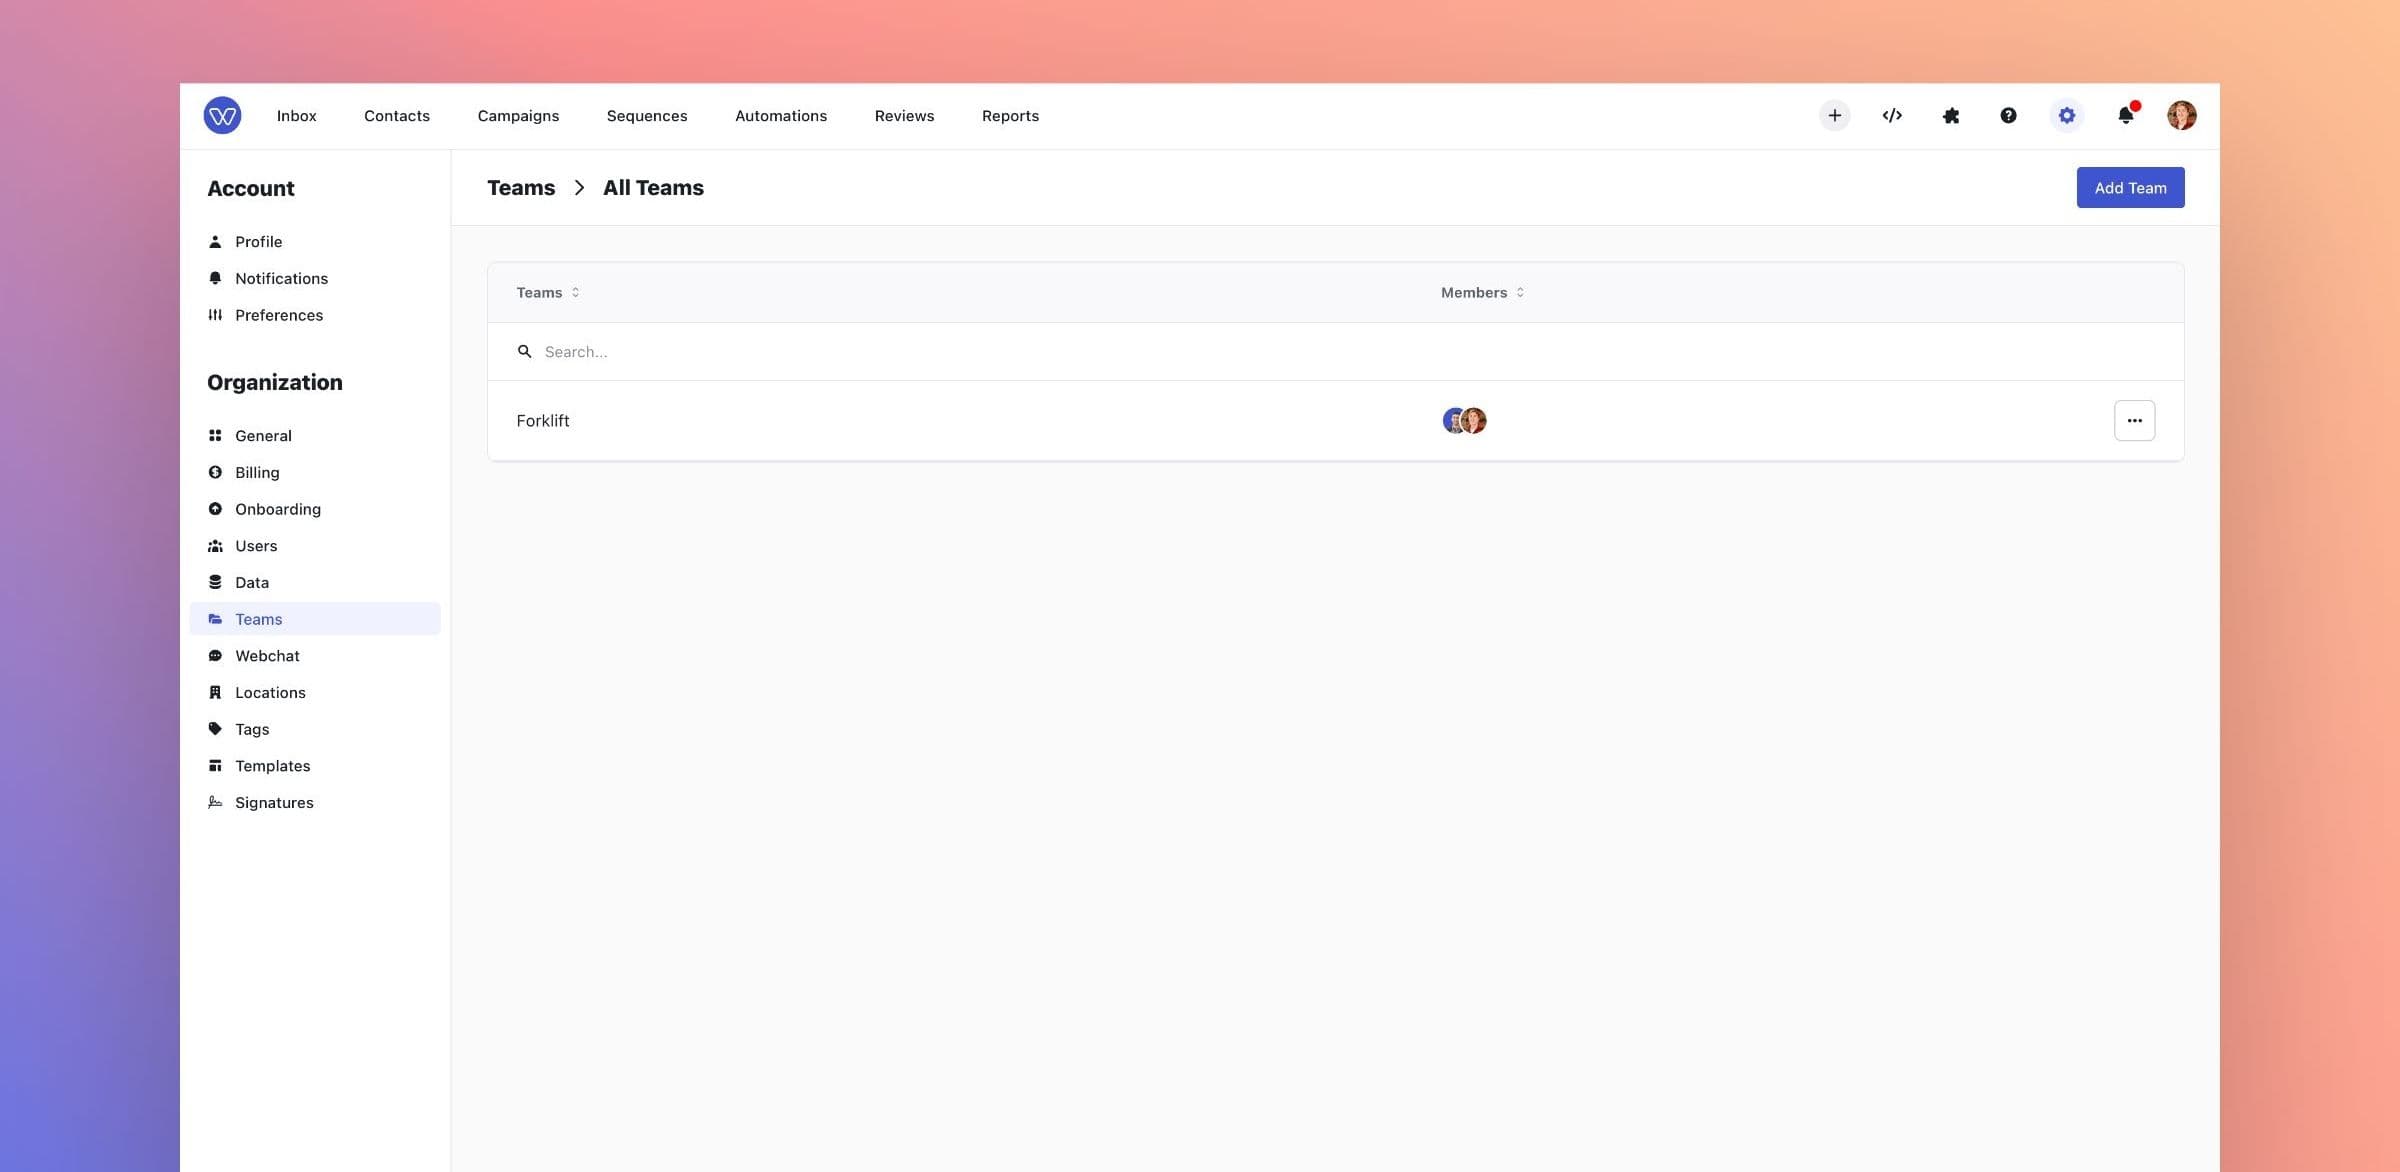Click the settings gear icon
This screenshot has height=1172, width=2400.
(x=2067, y=116)
